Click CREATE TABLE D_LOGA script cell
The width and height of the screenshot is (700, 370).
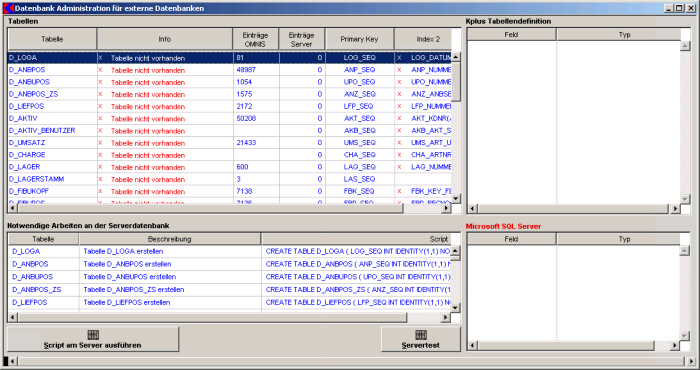click(356, 251)
